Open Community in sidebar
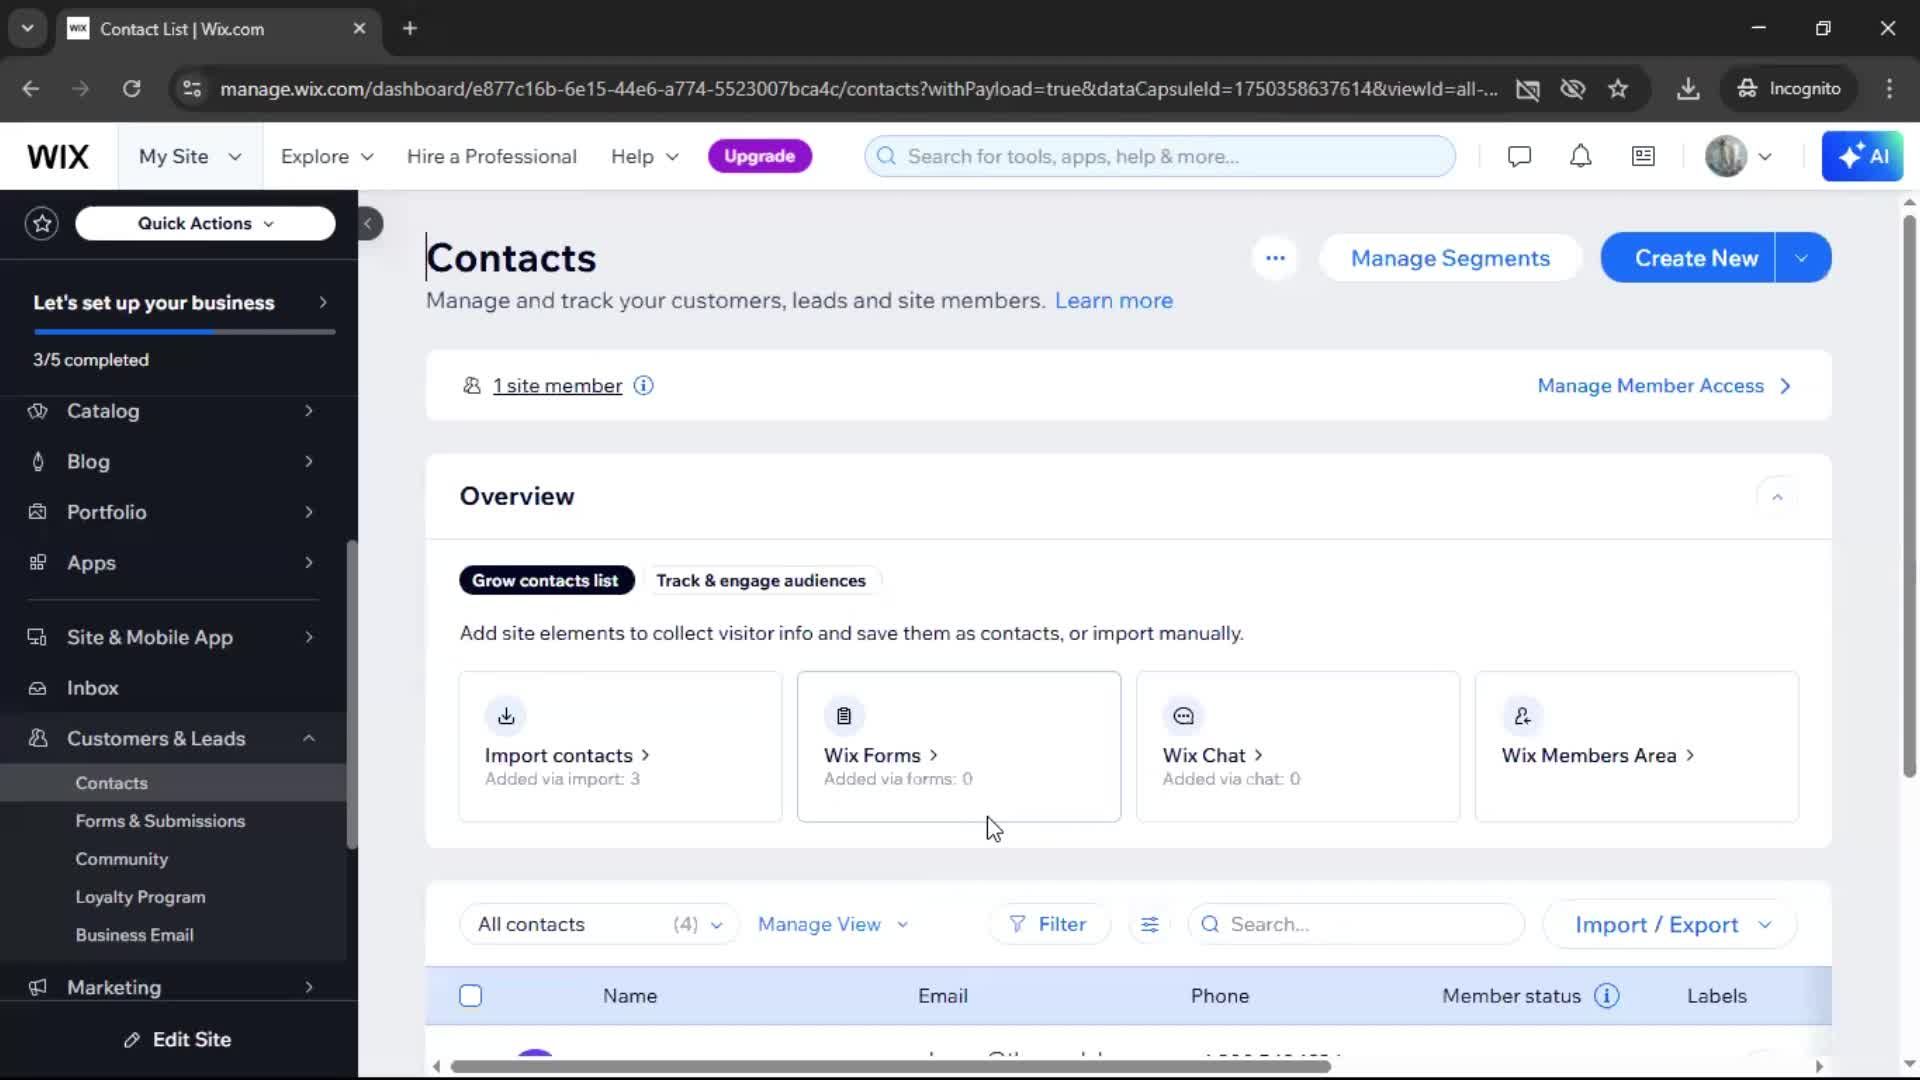 [x=122, y=859]
